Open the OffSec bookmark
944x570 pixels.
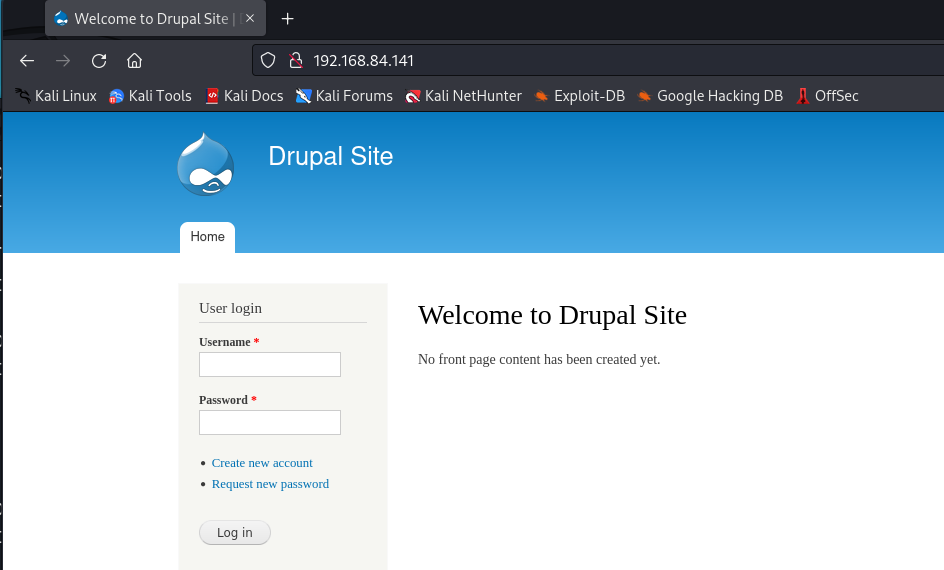click(x=827, y=96)
